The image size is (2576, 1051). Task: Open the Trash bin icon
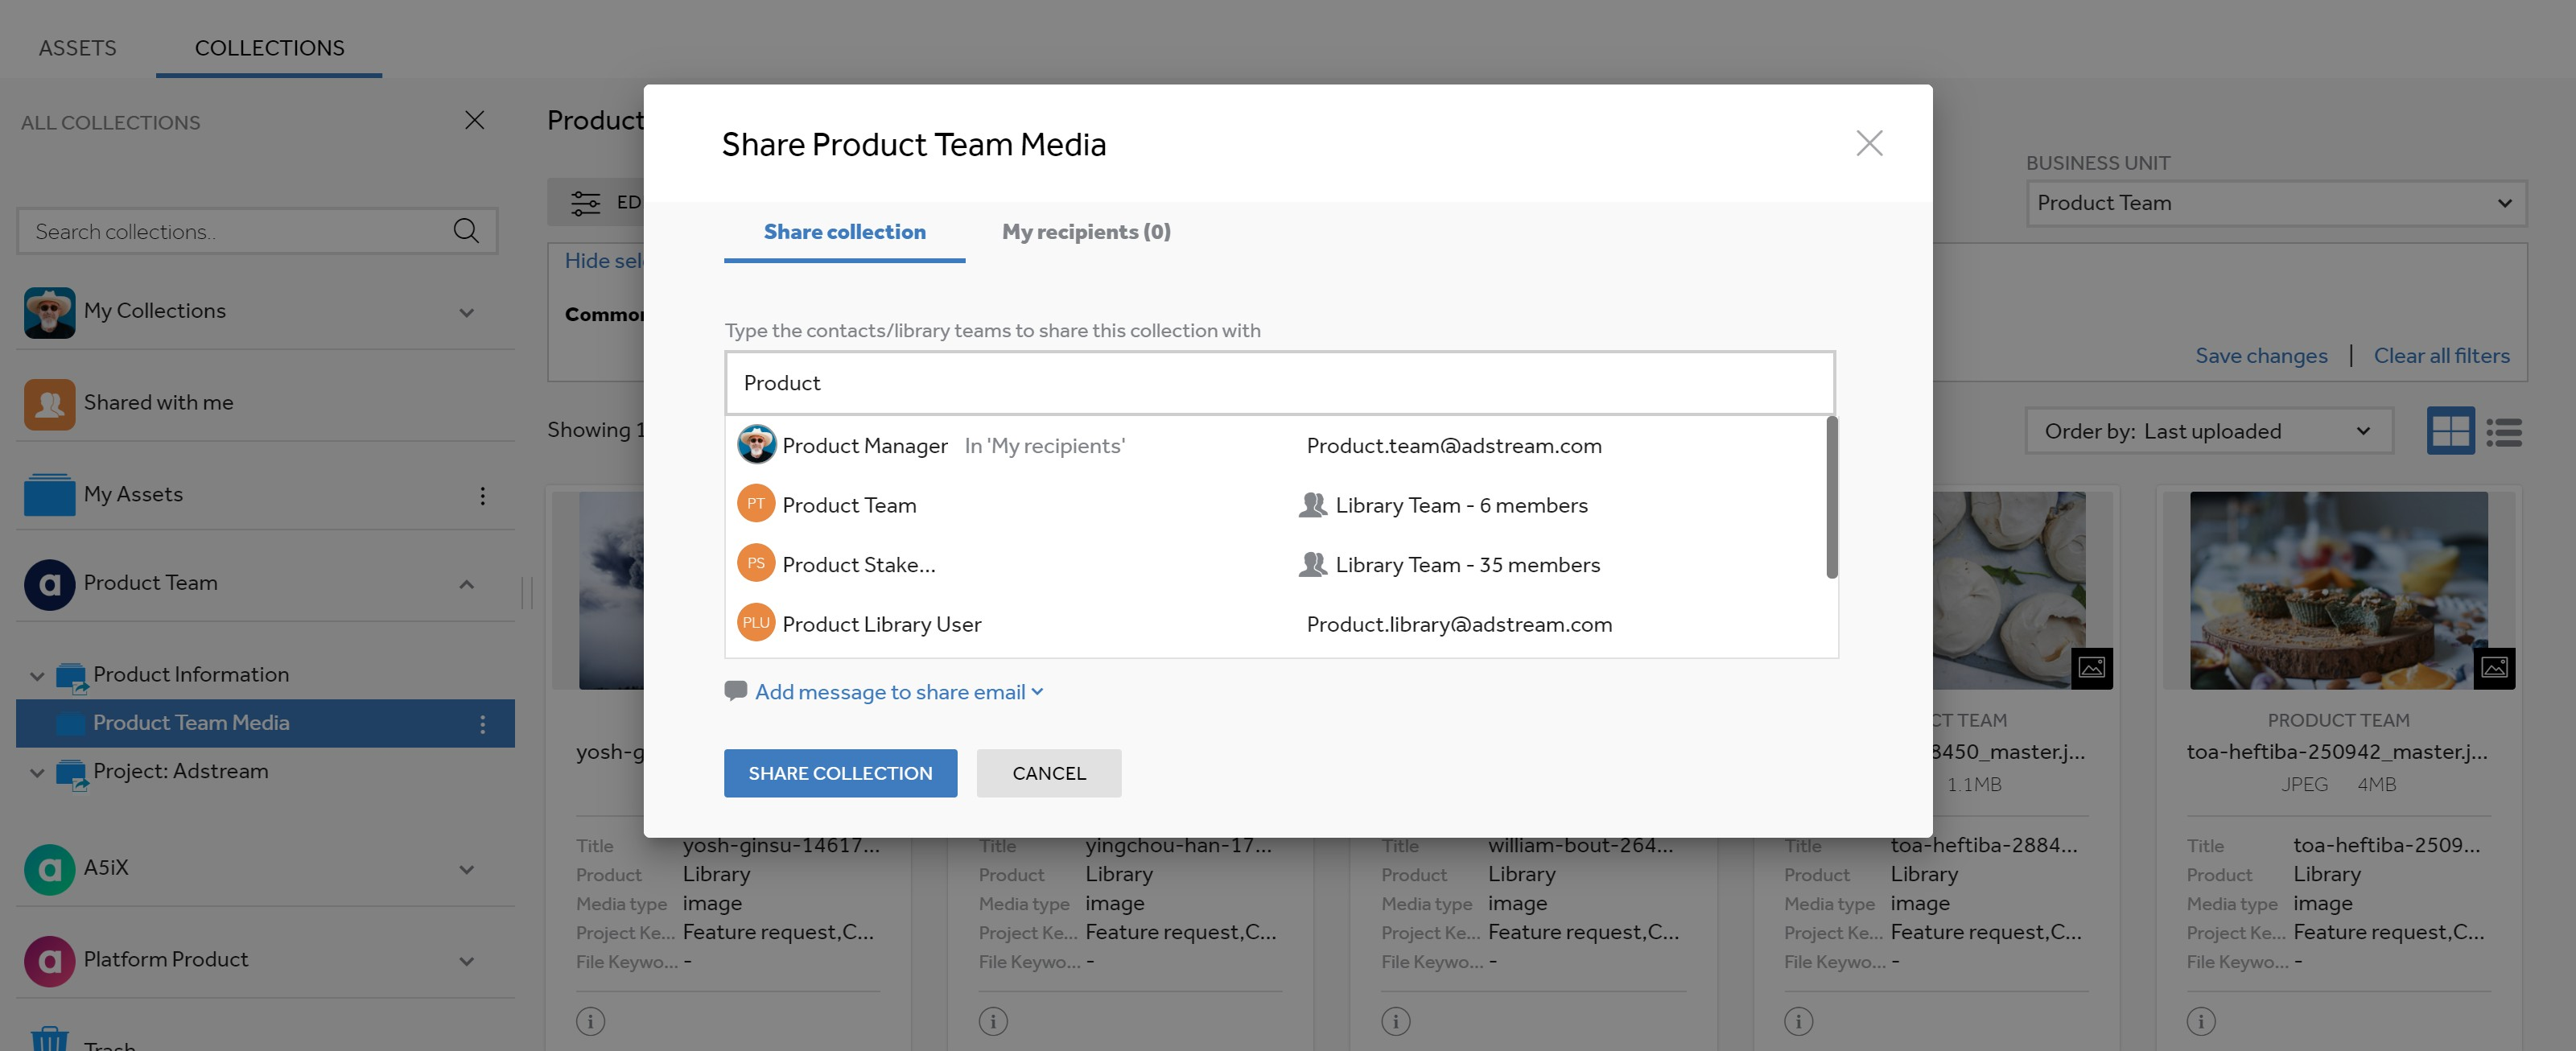click(x=49, y=1039)
